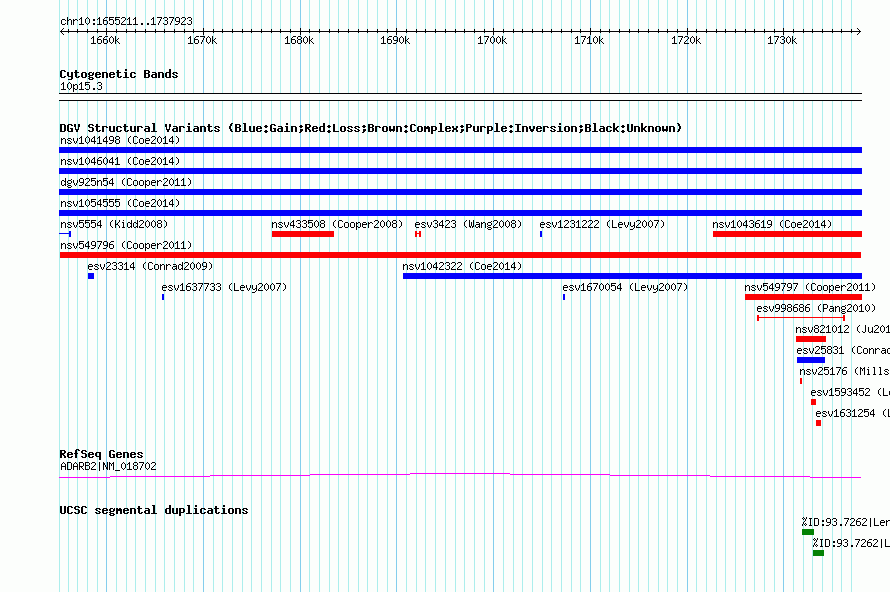890x592 pixels.
Task: Click the esv1637733 (Levy2007) label
Action: (x=224, y=287)
